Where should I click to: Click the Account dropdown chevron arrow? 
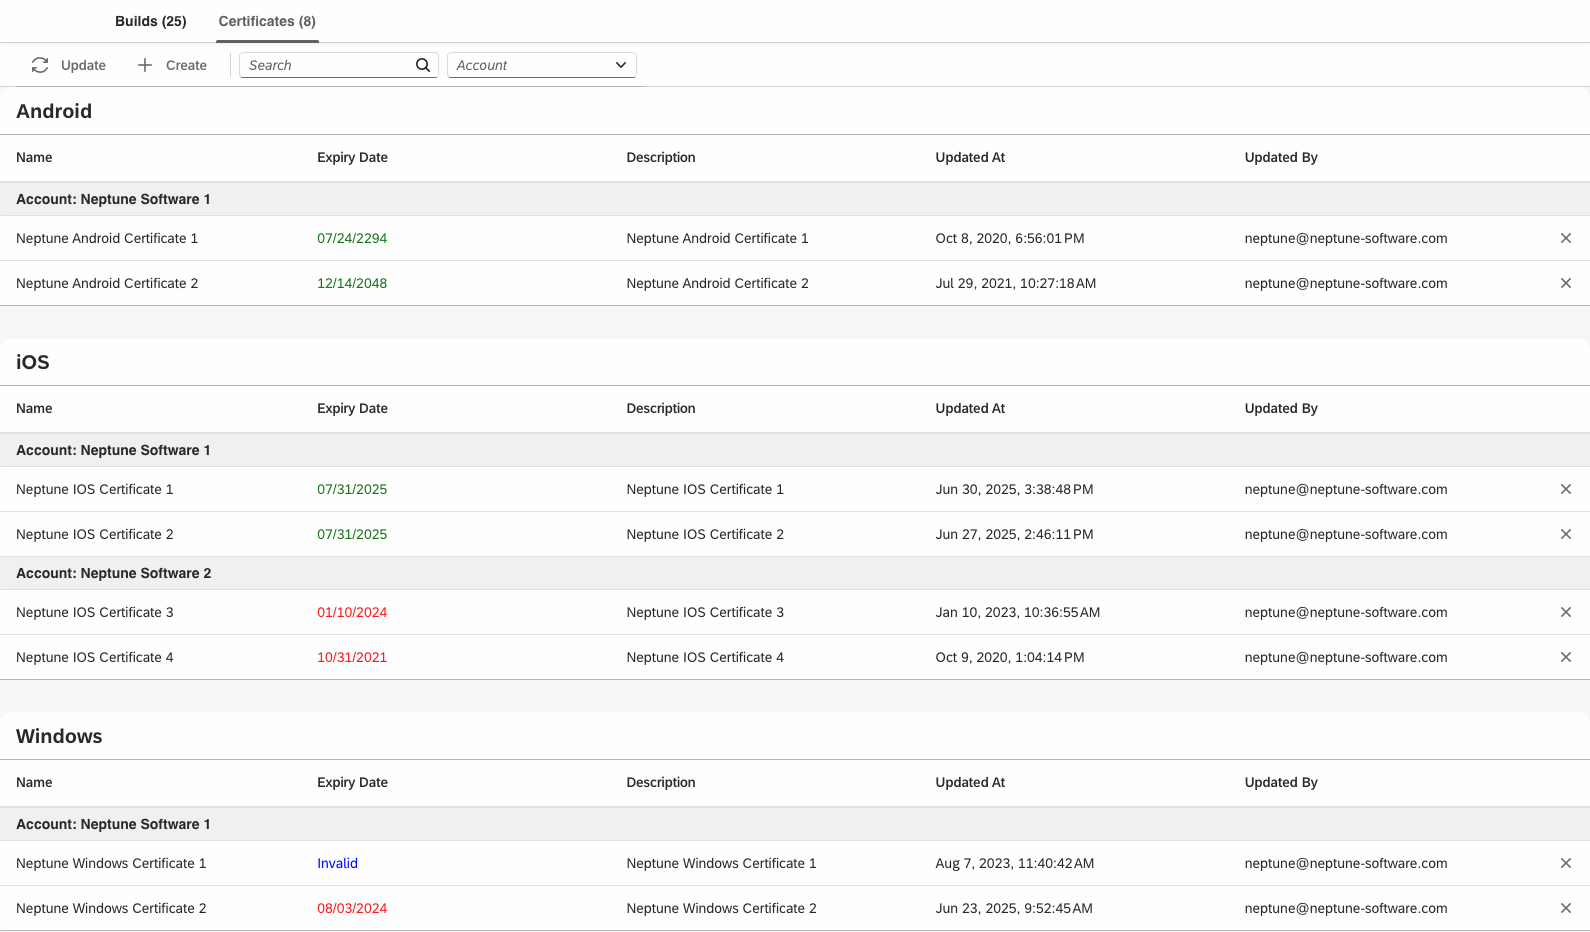[x=621, y=65]
